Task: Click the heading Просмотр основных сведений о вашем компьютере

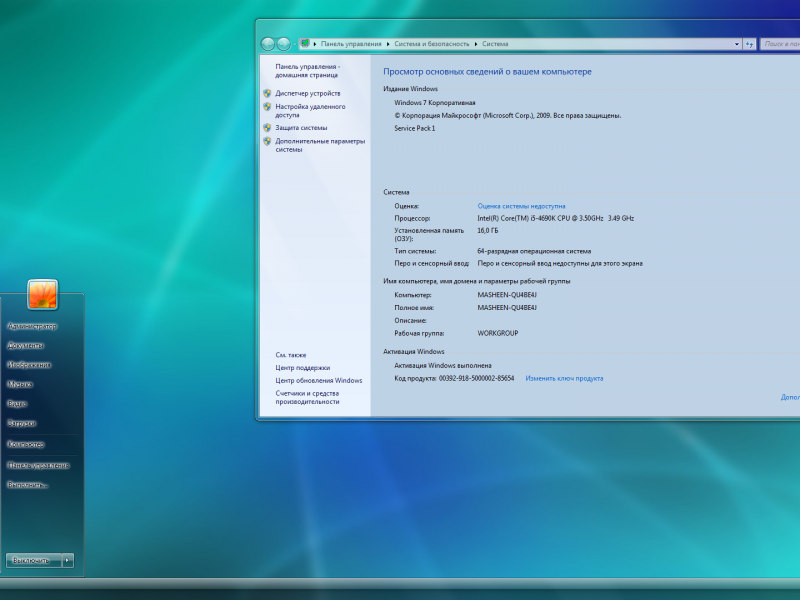Action: [x=487, y=72]
